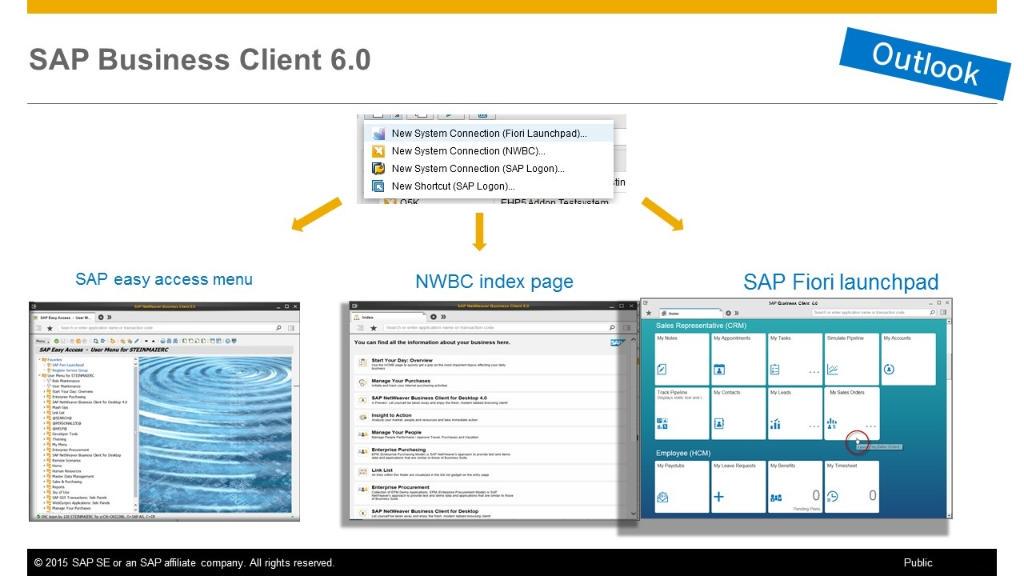The height and width of the screenshot is (576, 1024).
Task: Click the search magnifier in Fiori launchpad window
Action: (x=933, y=313)
